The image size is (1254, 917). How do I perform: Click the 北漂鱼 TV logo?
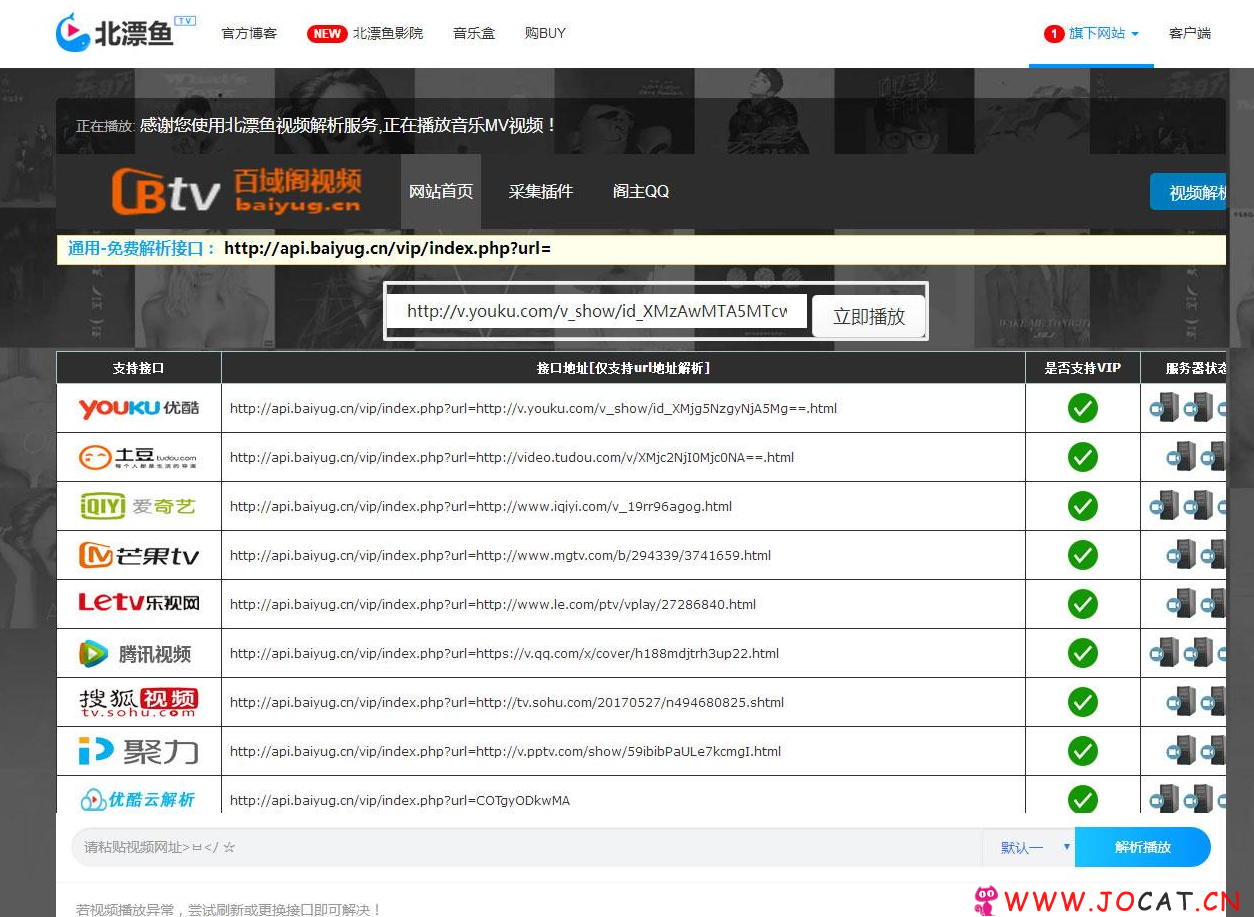125,33
